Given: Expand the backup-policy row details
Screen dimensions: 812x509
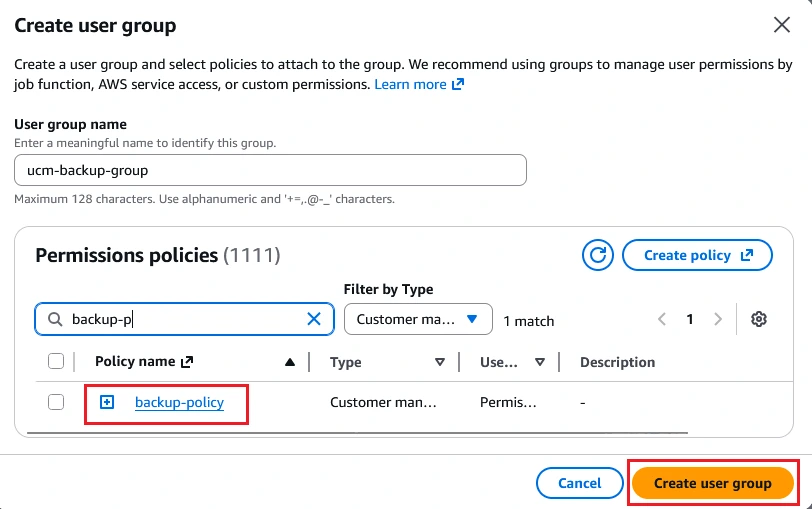Looking at the screenshot, I should click(x=107, y=402).
